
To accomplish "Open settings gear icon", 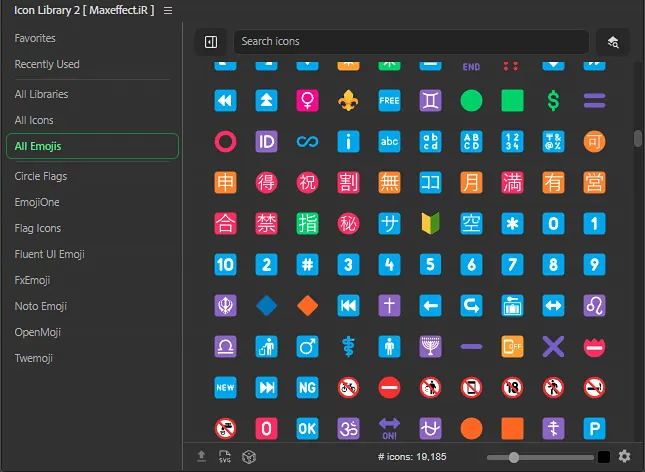I will (x=624, y=456).
